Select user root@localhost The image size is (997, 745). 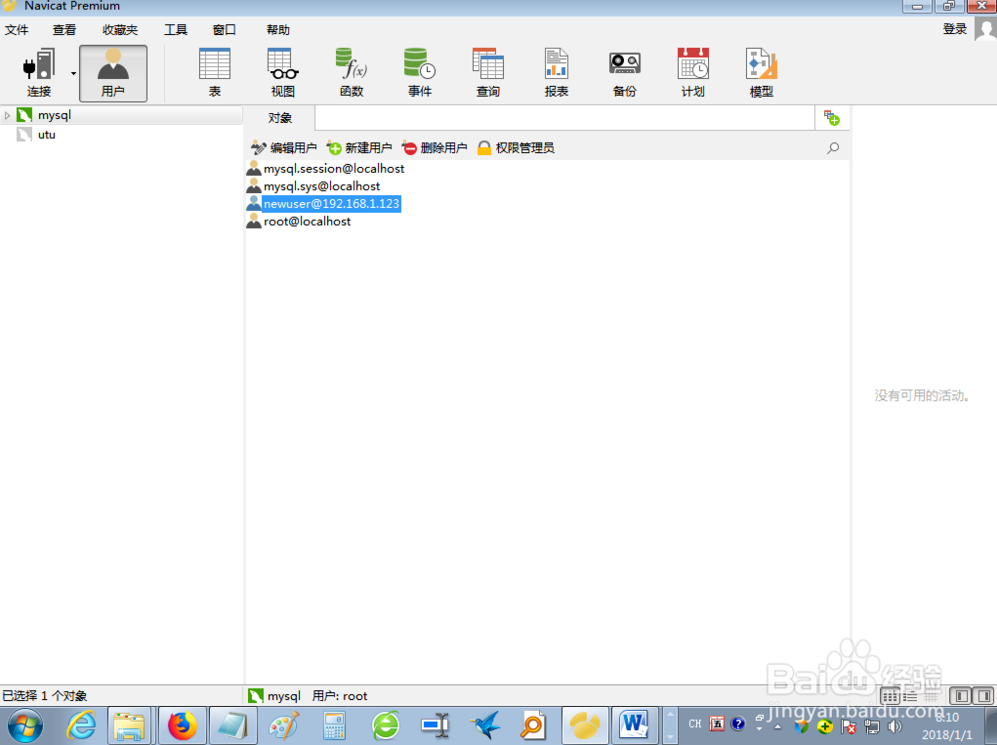(299, 221)
